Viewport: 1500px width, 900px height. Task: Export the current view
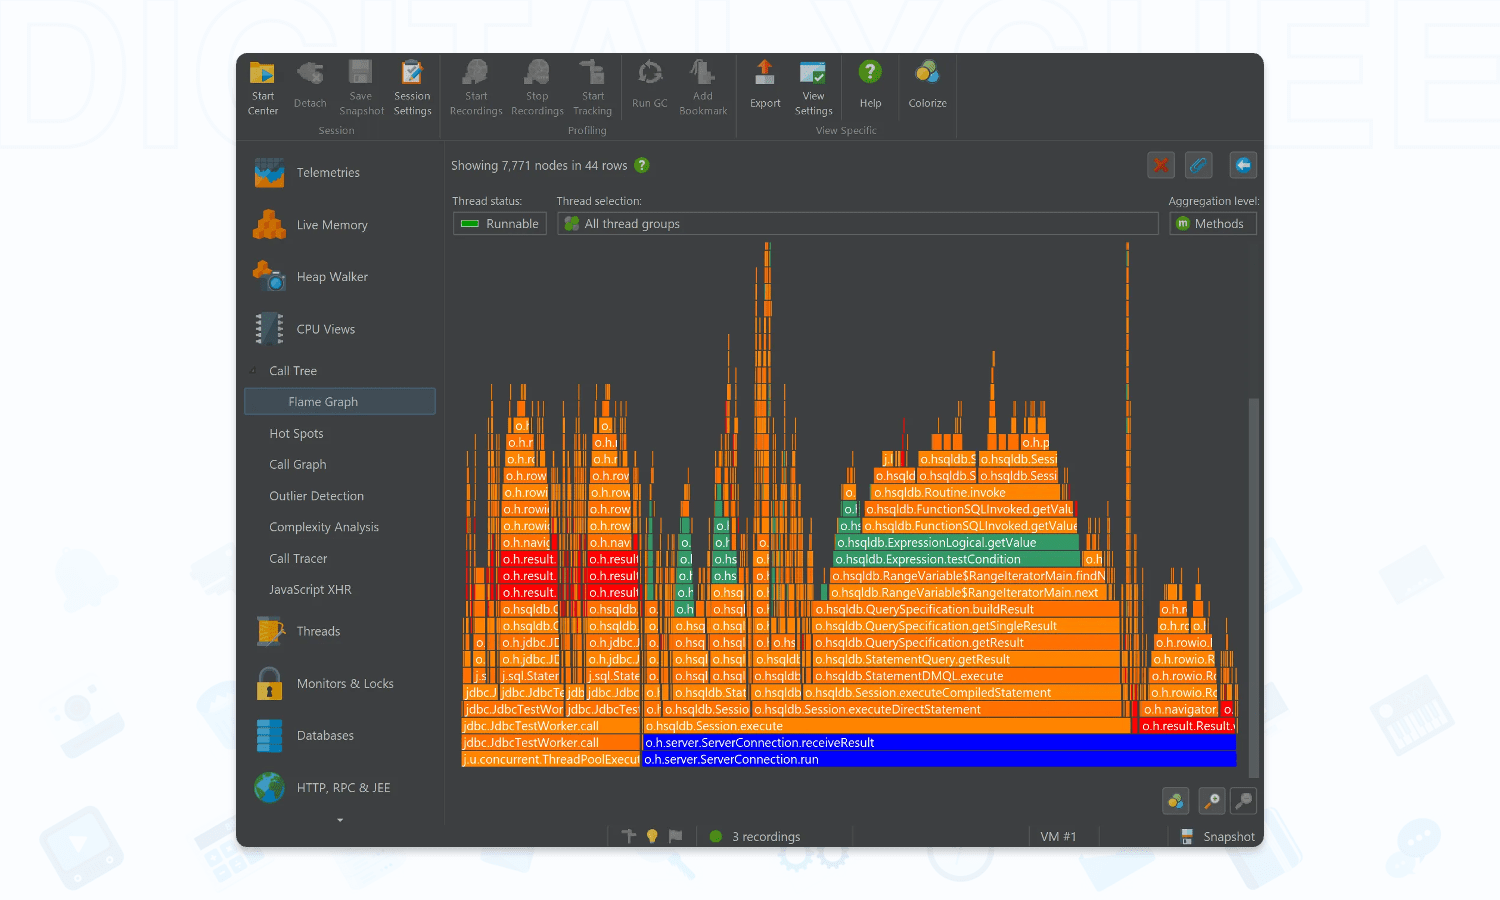[x=765, y=85]
